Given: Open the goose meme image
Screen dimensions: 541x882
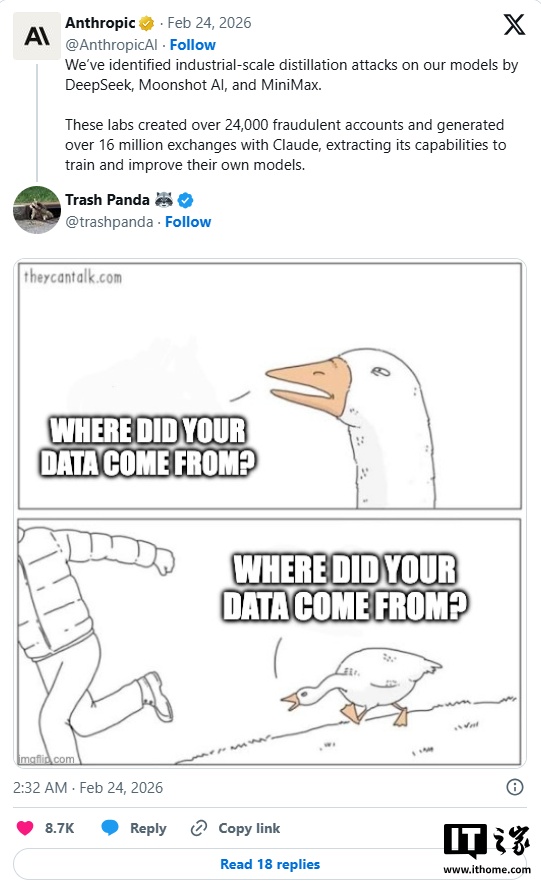Looking at the screenshot, I should pyautogui.click(x=270, y=513).
